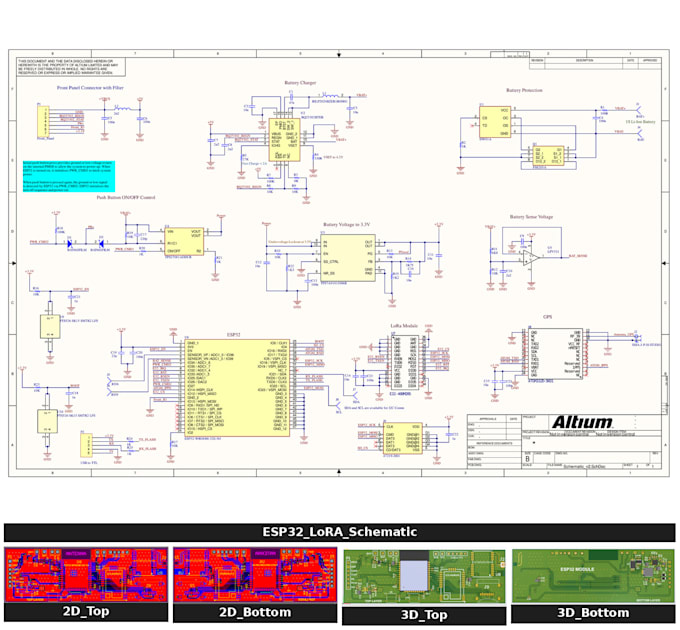Click the 3D_Top caption label

pyautogui.click(x=424, y=615)
